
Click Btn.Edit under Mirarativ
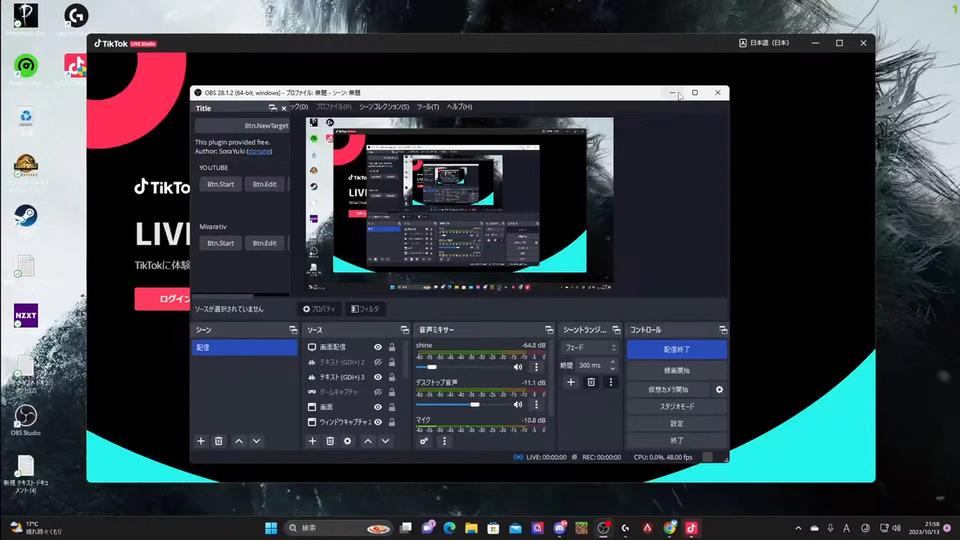point(264,243)
